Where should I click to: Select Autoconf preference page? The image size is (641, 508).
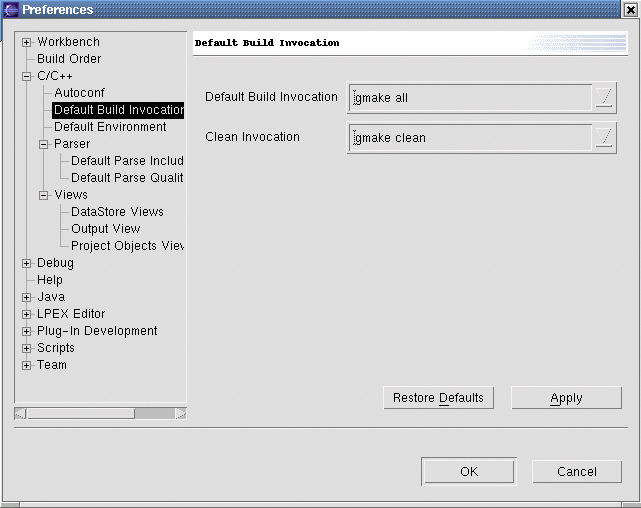(x=79, y=93)
